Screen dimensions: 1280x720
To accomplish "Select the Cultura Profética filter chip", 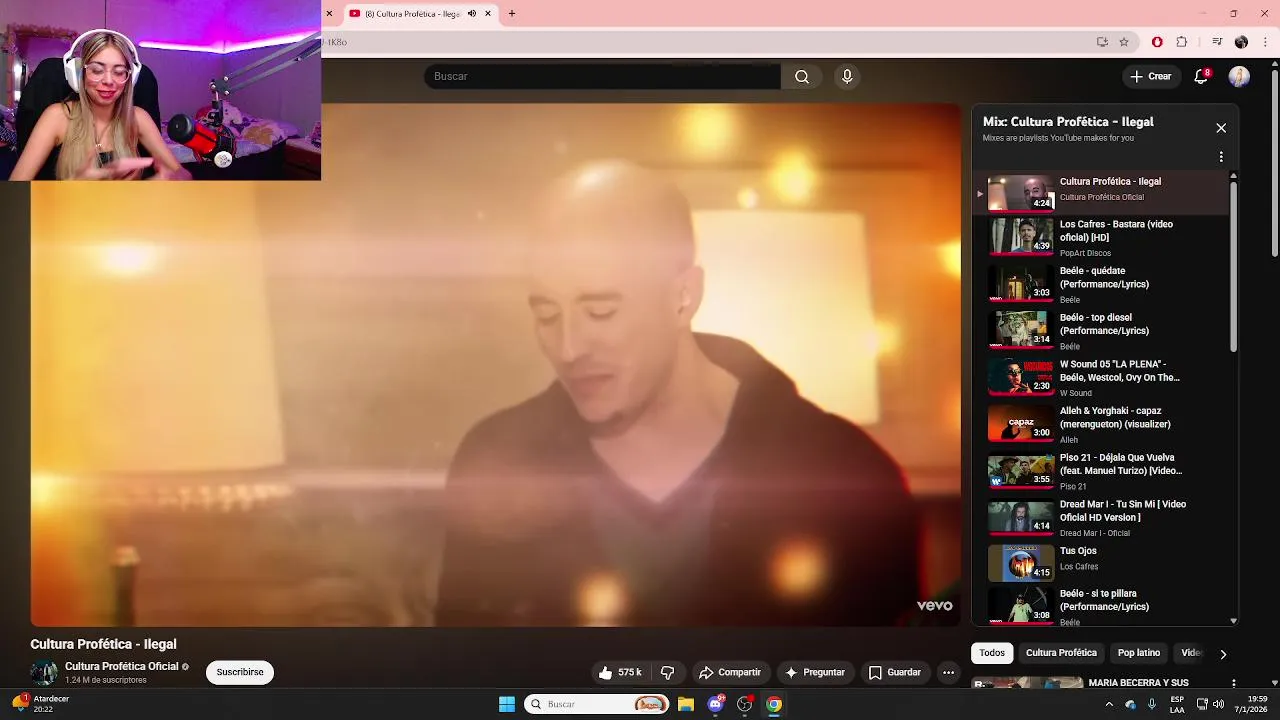I will 1061,653.
